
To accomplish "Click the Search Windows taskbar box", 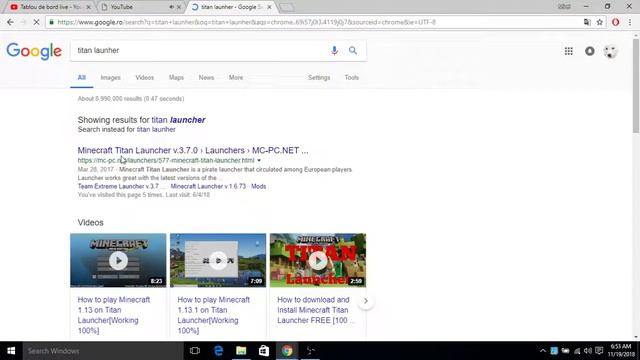I will tap(102, 351).
